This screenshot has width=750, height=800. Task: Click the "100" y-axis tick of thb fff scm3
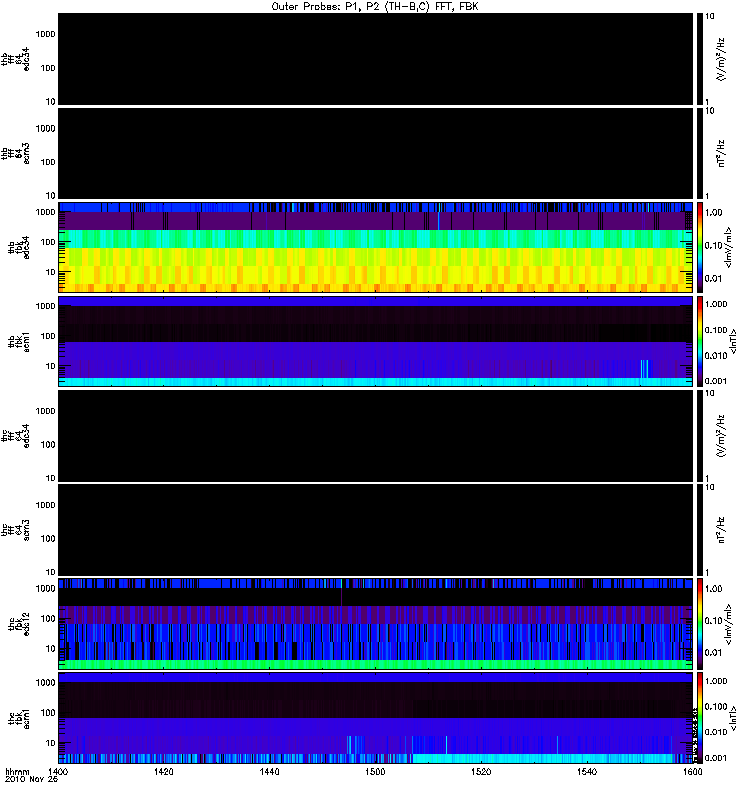click(x=47, y=162)
